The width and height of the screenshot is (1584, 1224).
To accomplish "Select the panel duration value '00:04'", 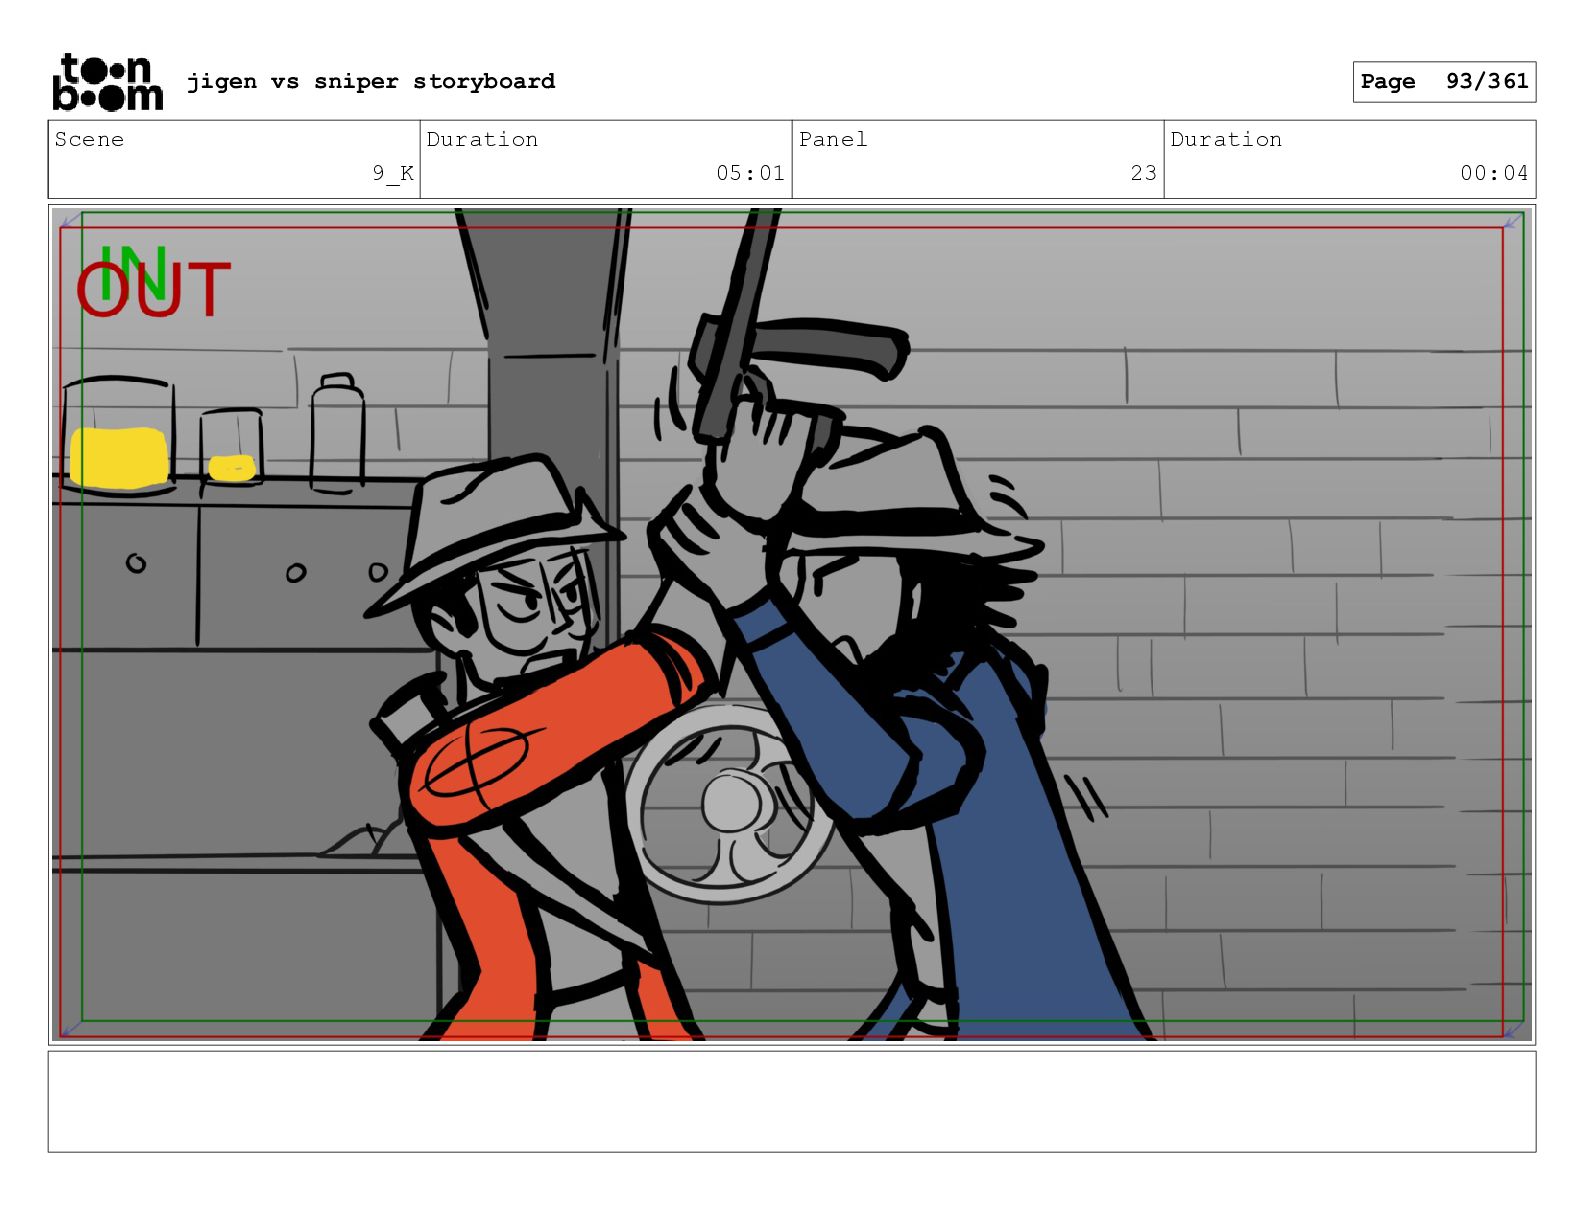I will [x=1494, y=173].
